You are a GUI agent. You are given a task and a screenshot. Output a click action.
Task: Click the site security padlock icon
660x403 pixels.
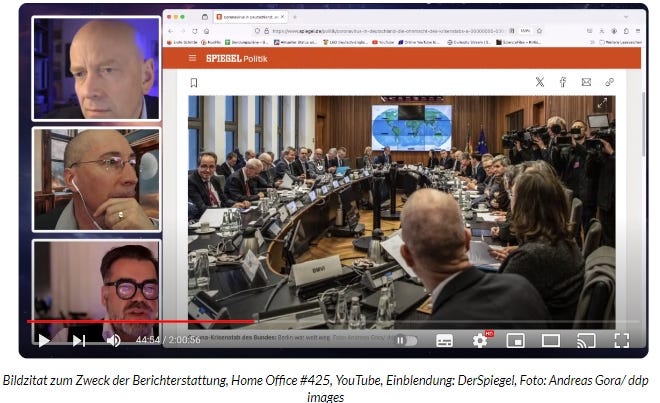point(266,31)
